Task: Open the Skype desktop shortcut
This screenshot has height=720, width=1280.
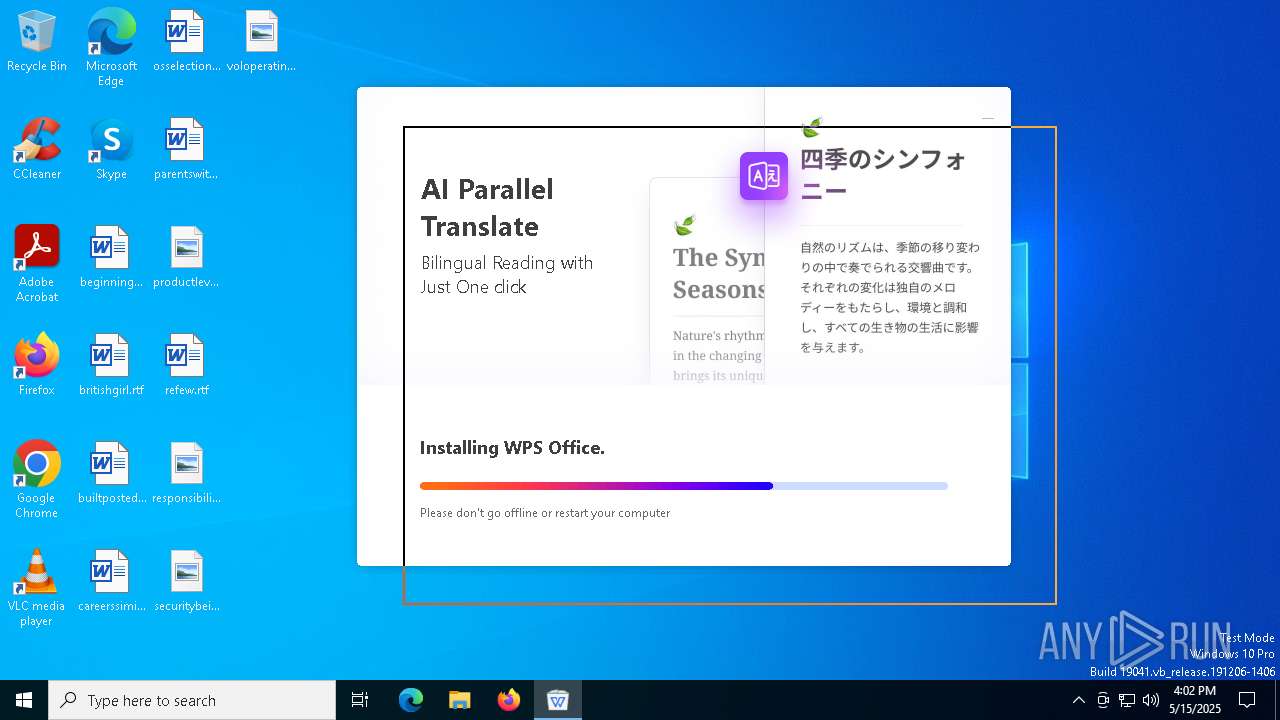Action: pyautogui.click(x=111, y=150)
